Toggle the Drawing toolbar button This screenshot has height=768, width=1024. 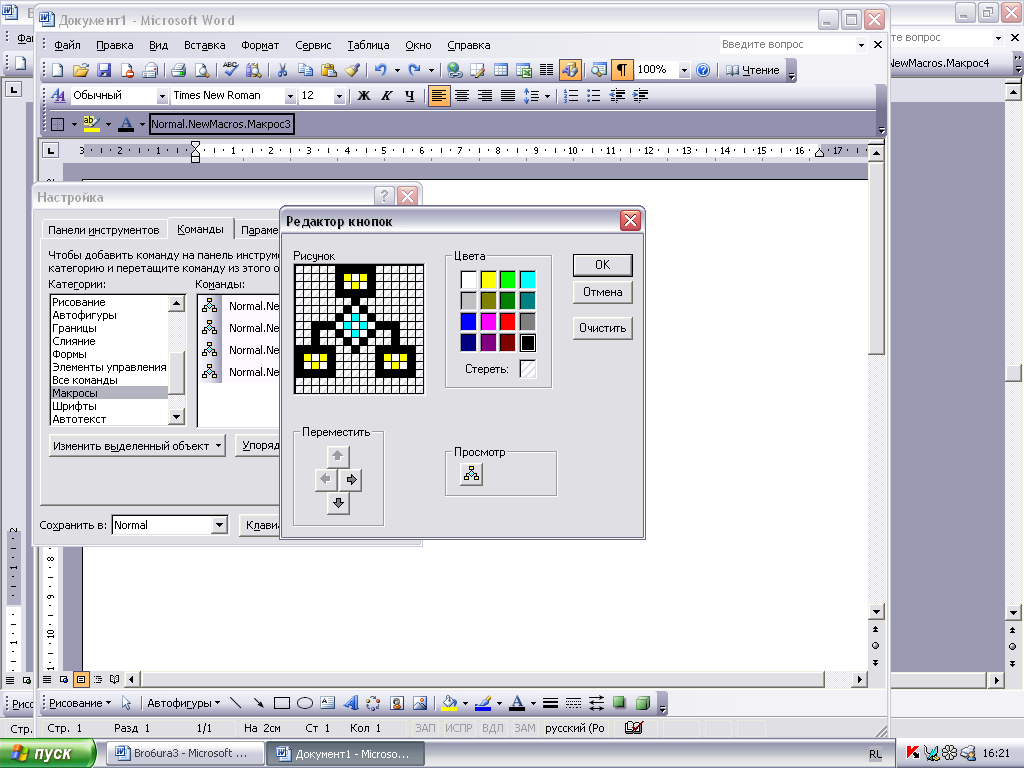coord(569,70)
